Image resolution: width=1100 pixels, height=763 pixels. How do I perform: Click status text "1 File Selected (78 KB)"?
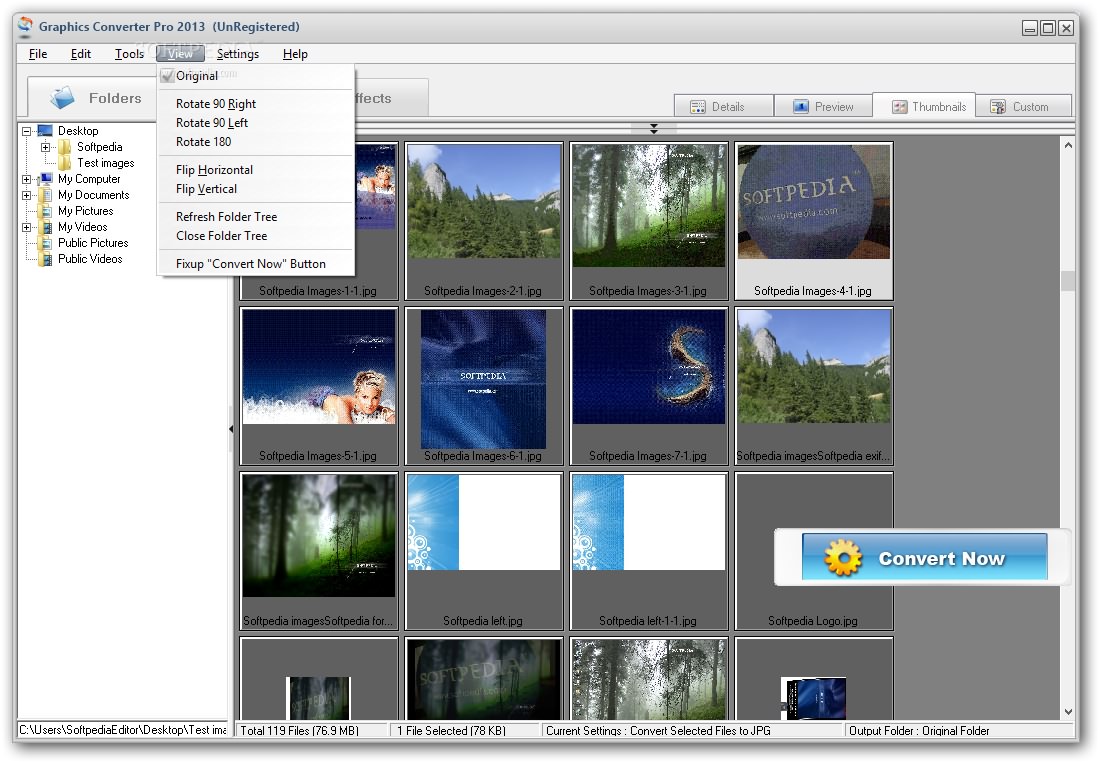coord(451,730)
